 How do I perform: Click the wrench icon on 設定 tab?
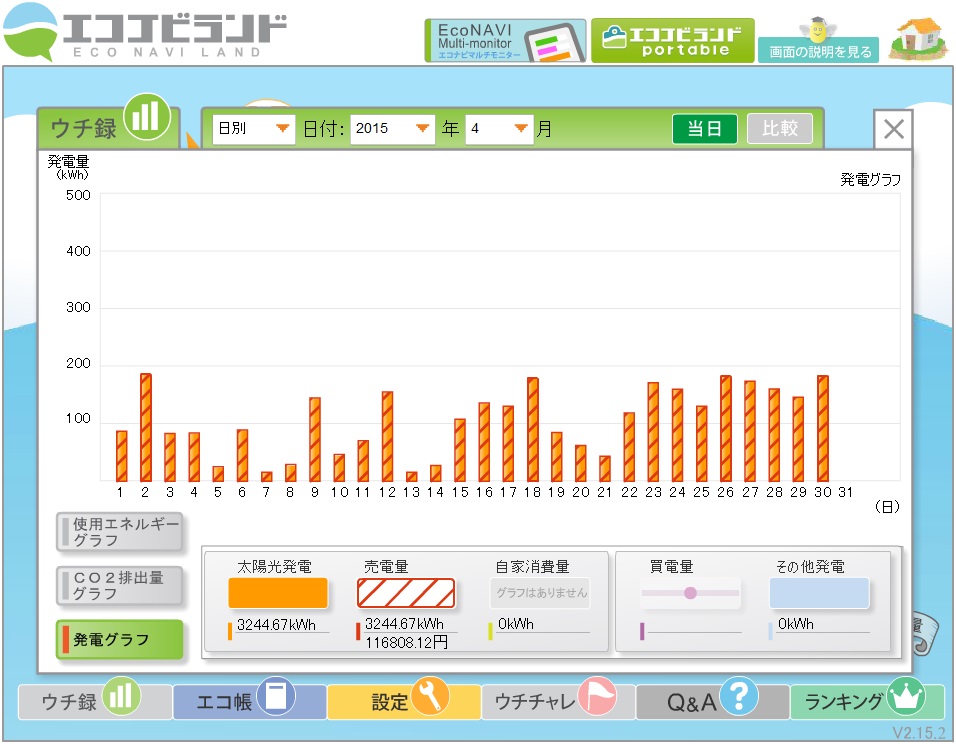coord(430,696)
